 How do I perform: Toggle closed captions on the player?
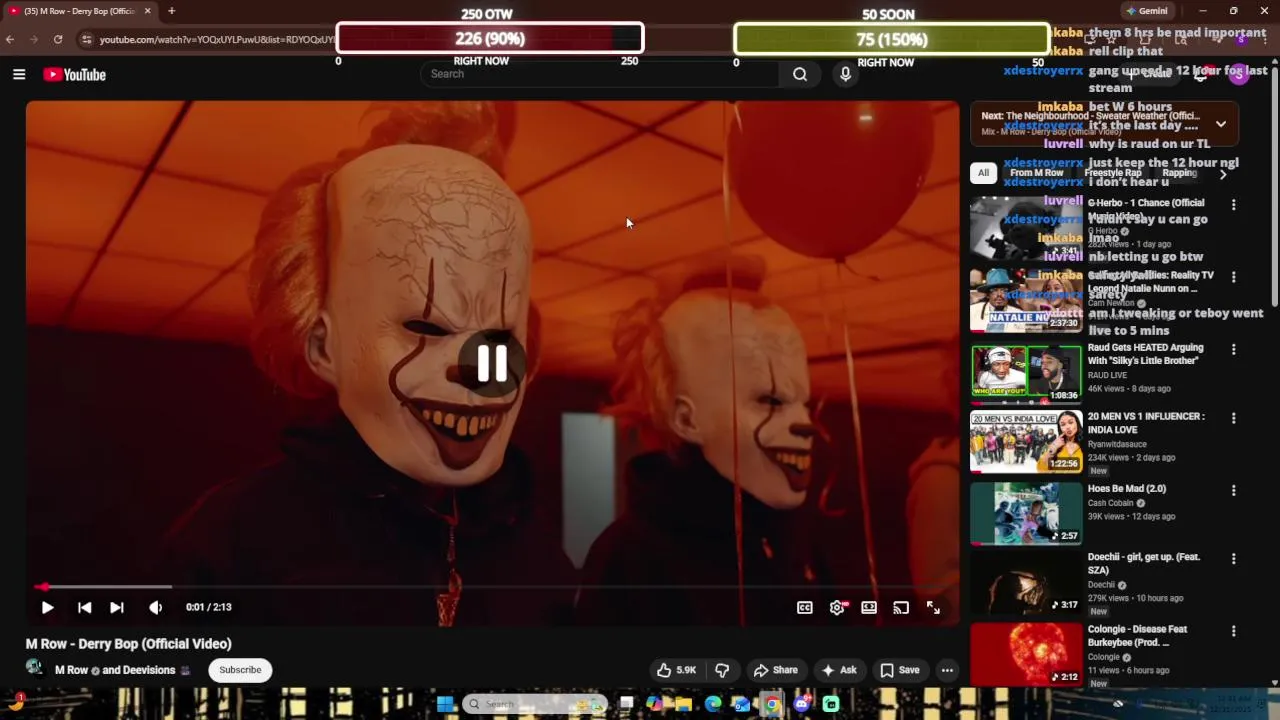804,607
